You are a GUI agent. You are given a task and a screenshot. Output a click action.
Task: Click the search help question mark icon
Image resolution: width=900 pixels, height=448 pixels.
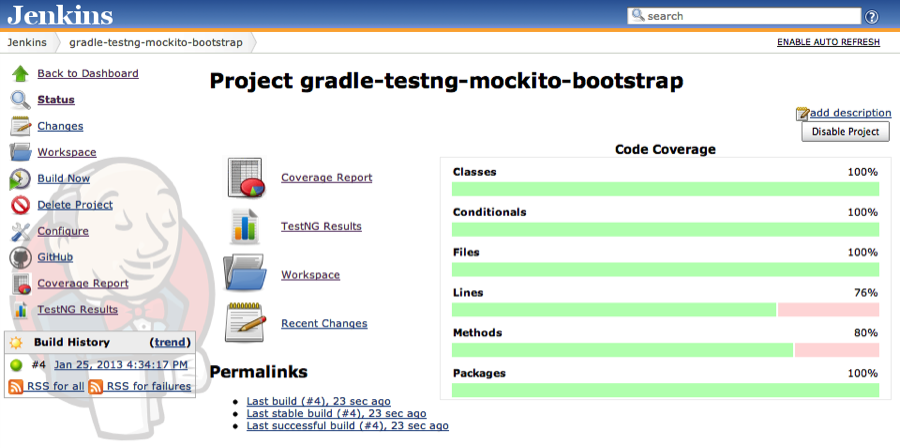point(871,17)
